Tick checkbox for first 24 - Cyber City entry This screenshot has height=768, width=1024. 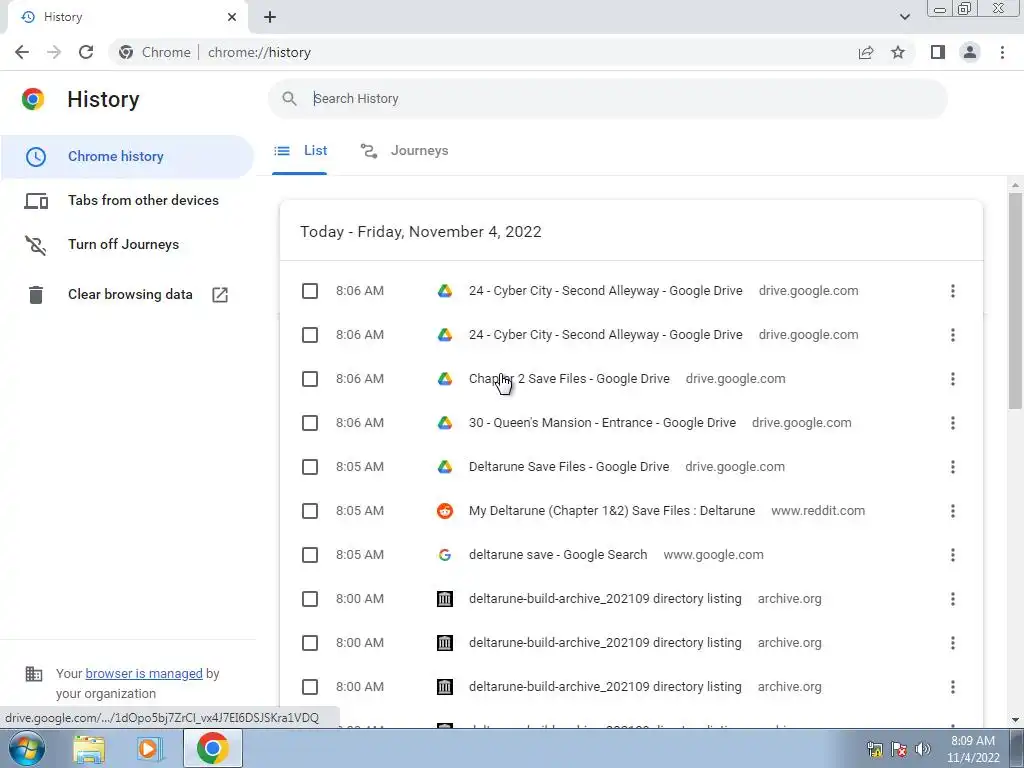click(310, 291)
